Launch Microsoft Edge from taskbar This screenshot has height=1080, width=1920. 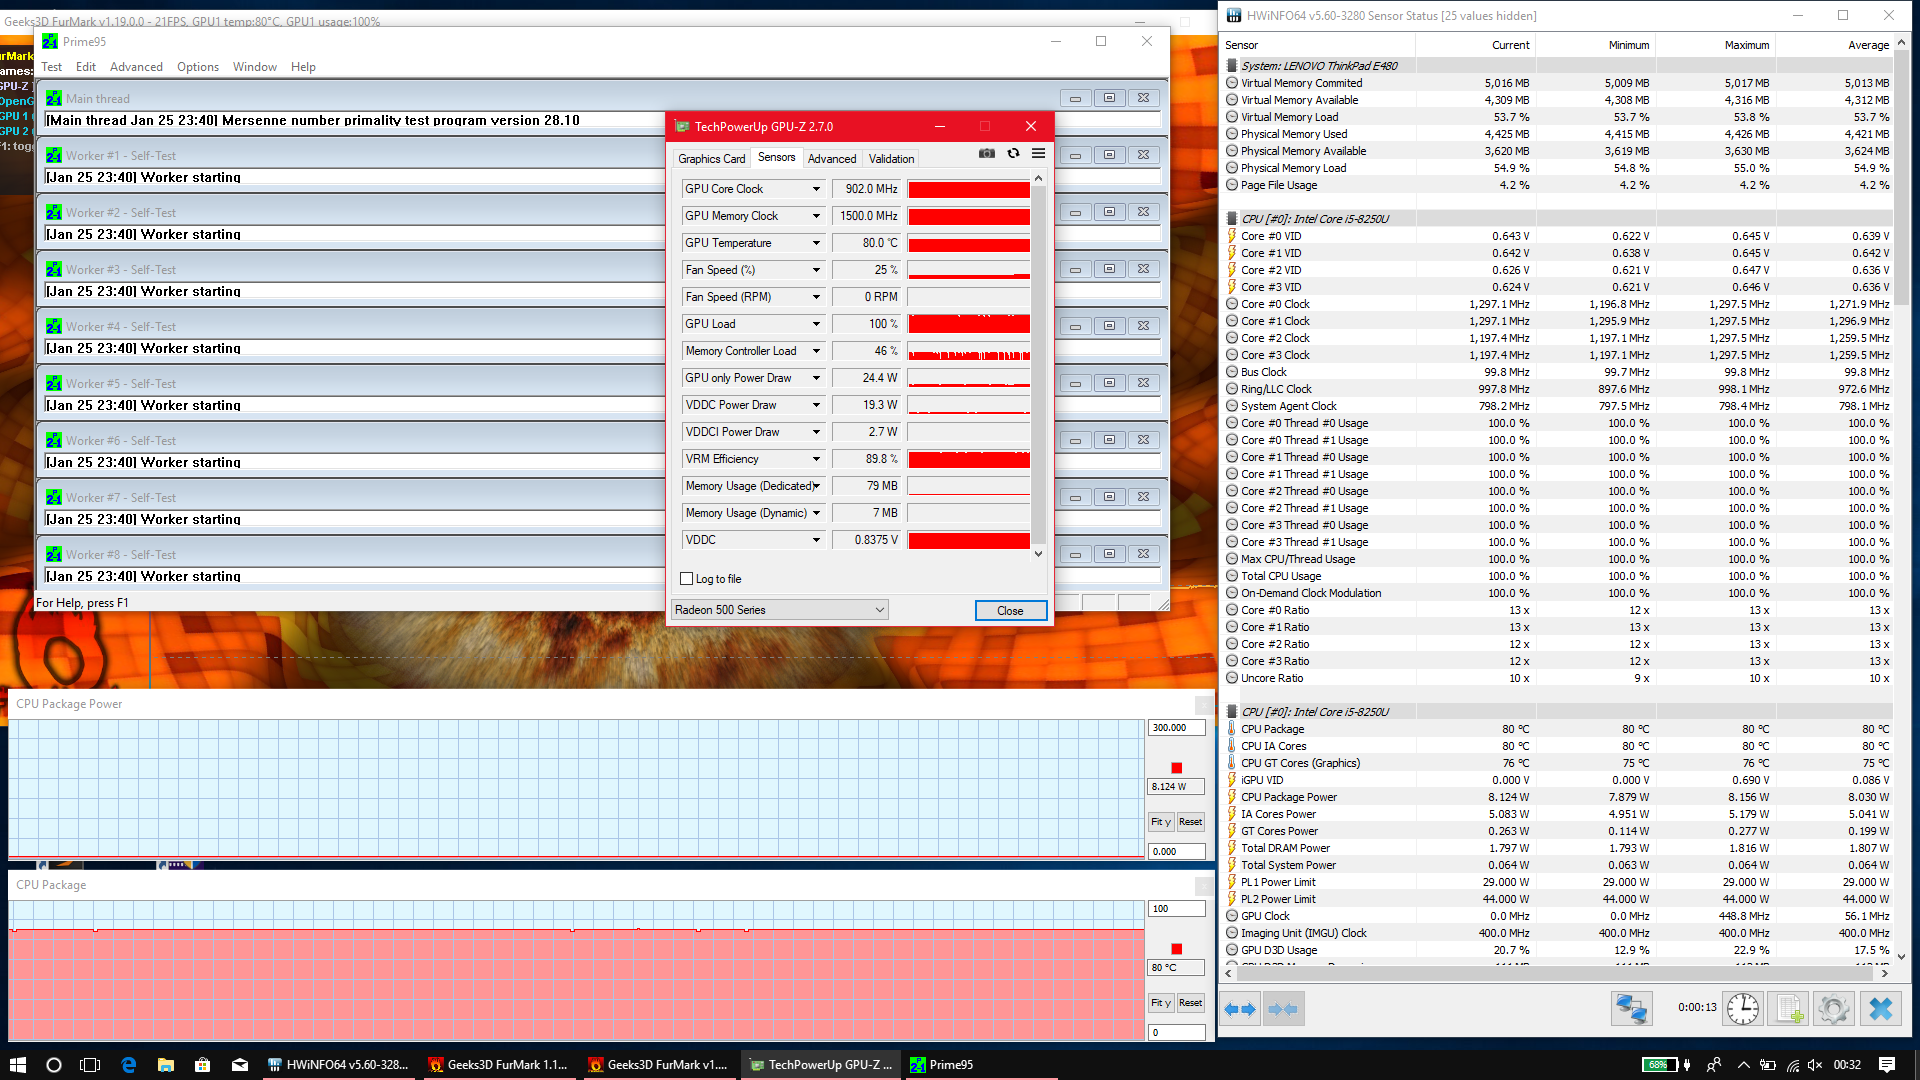pyautogui.click(x=128, y=1065)
